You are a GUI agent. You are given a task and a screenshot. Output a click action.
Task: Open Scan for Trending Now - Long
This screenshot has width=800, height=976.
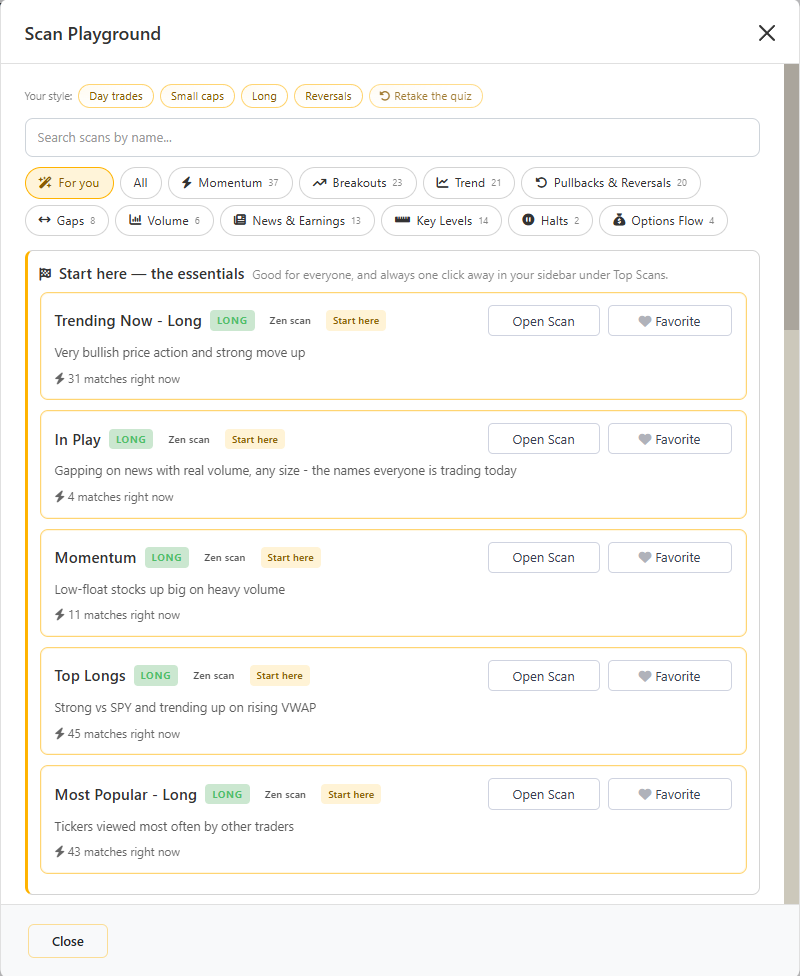point(544,321)
